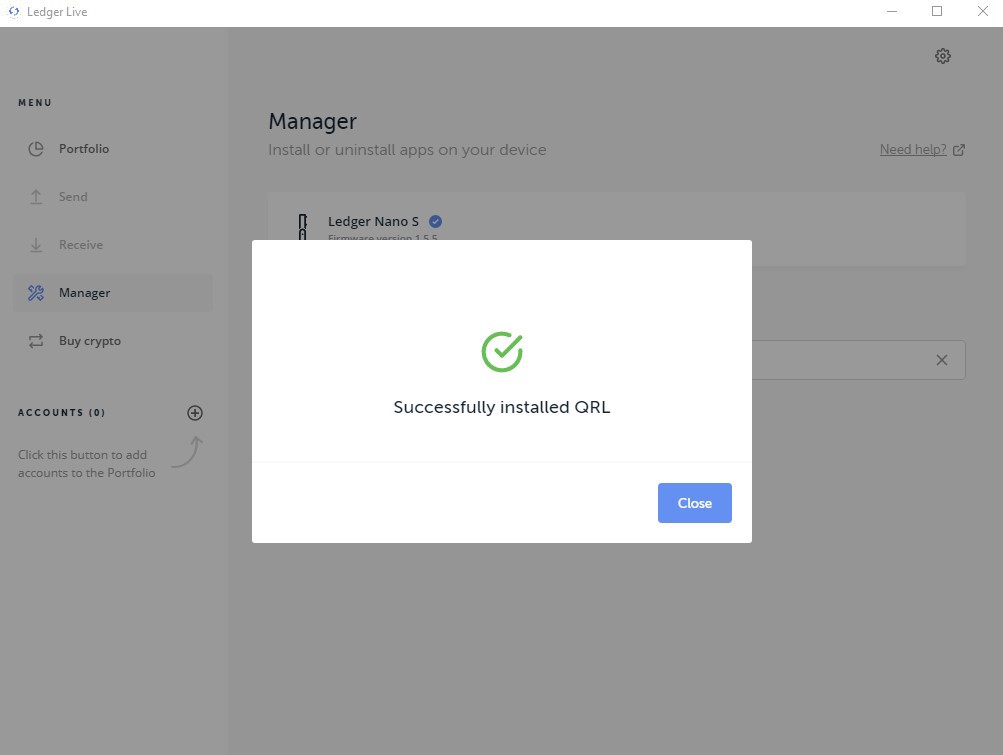Select the Manager menu item label

84,293
